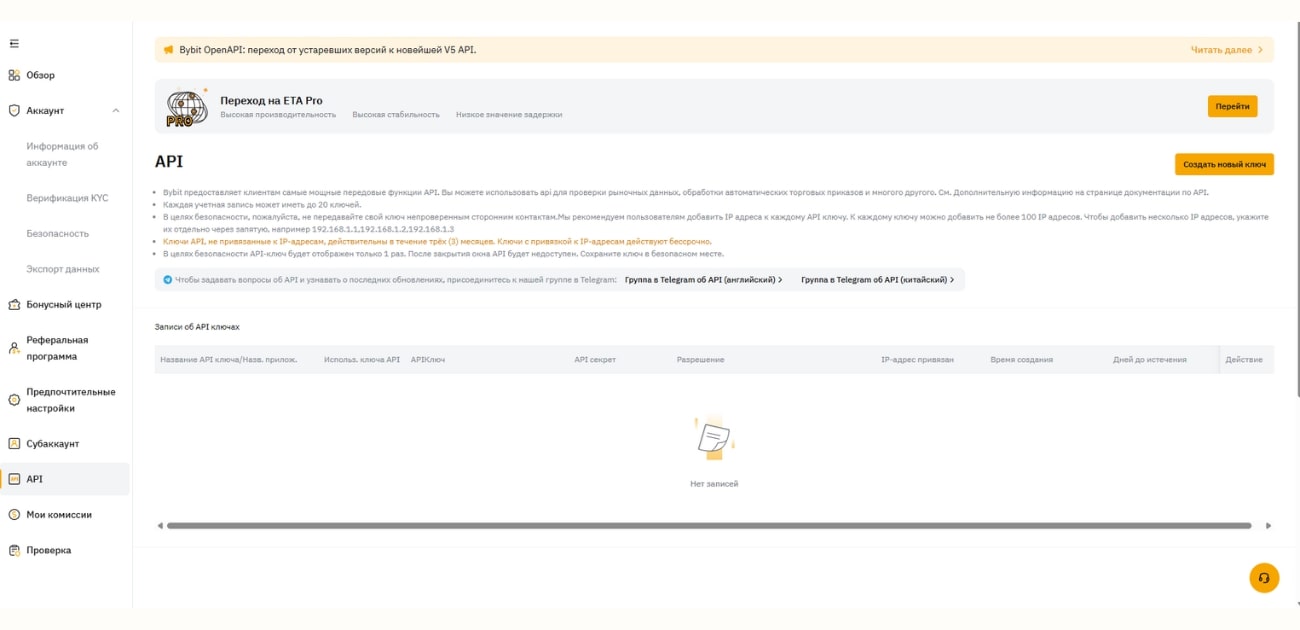This screenshot has height=630, width=1300.
Task: Click the Бонусный центр icon
Action: coord(14,305)
